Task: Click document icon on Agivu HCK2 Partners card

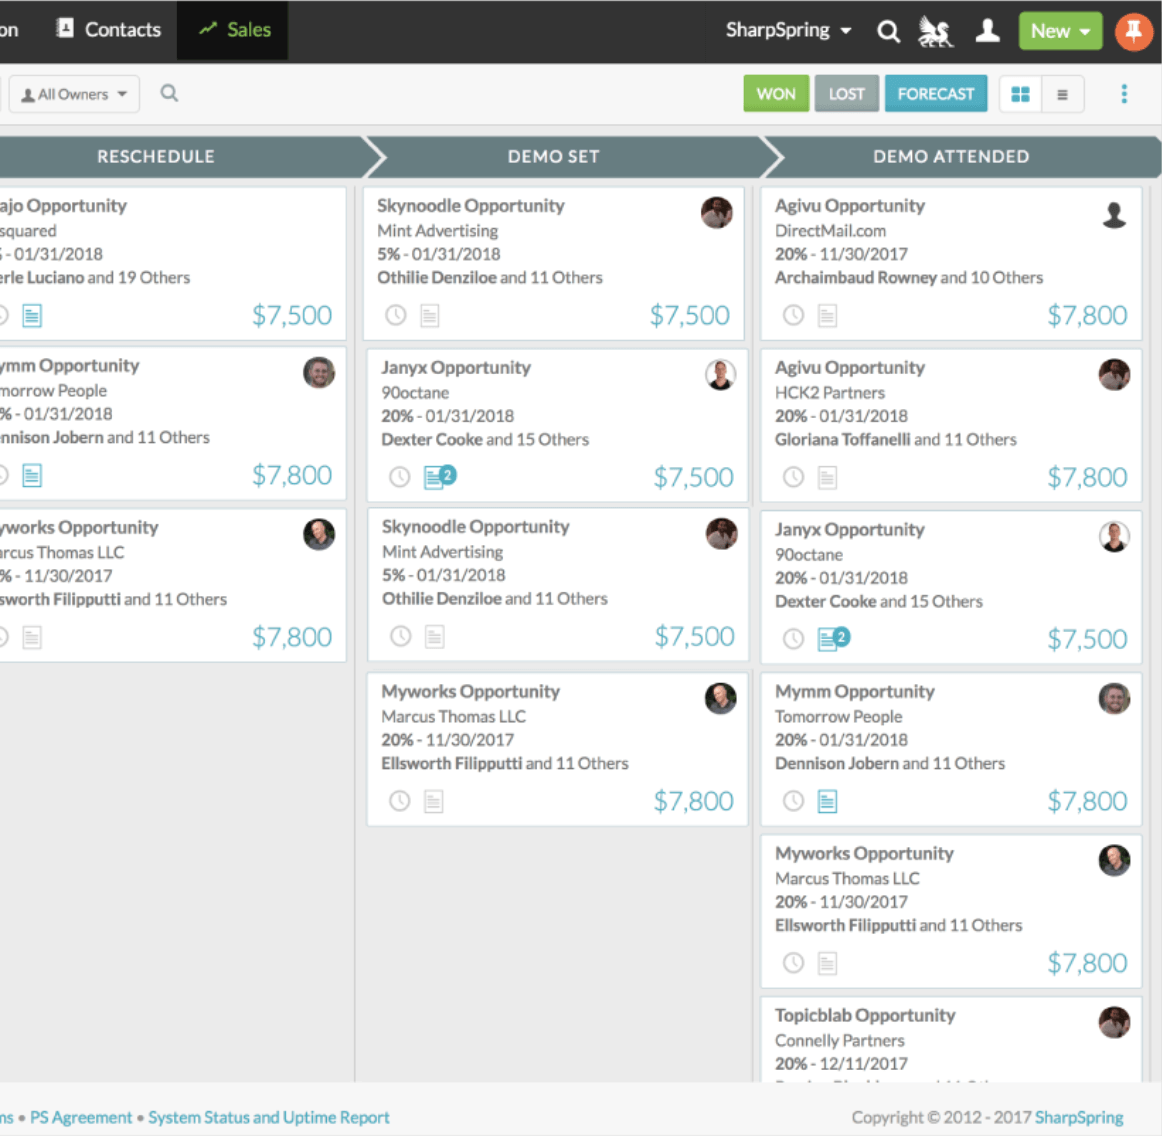Action: (x=827, y=477)
